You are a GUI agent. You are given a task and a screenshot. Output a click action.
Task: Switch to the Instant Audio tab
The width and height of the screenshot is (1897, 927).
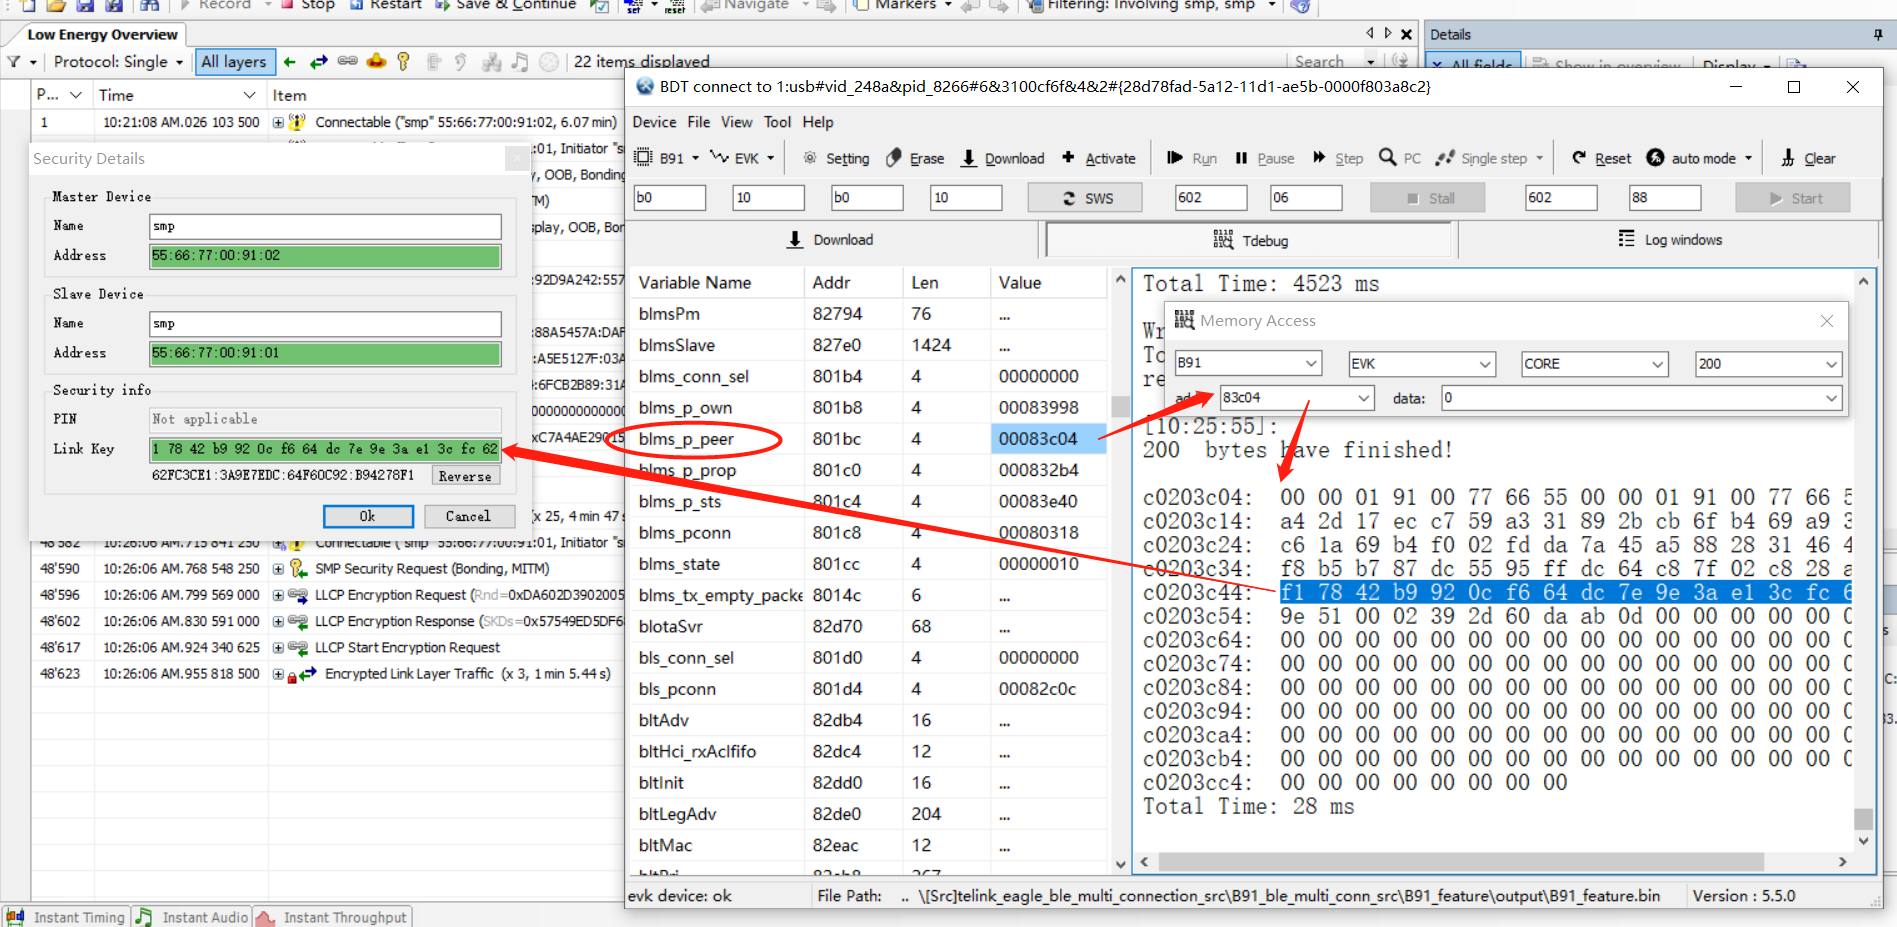[x=193, y=917]
